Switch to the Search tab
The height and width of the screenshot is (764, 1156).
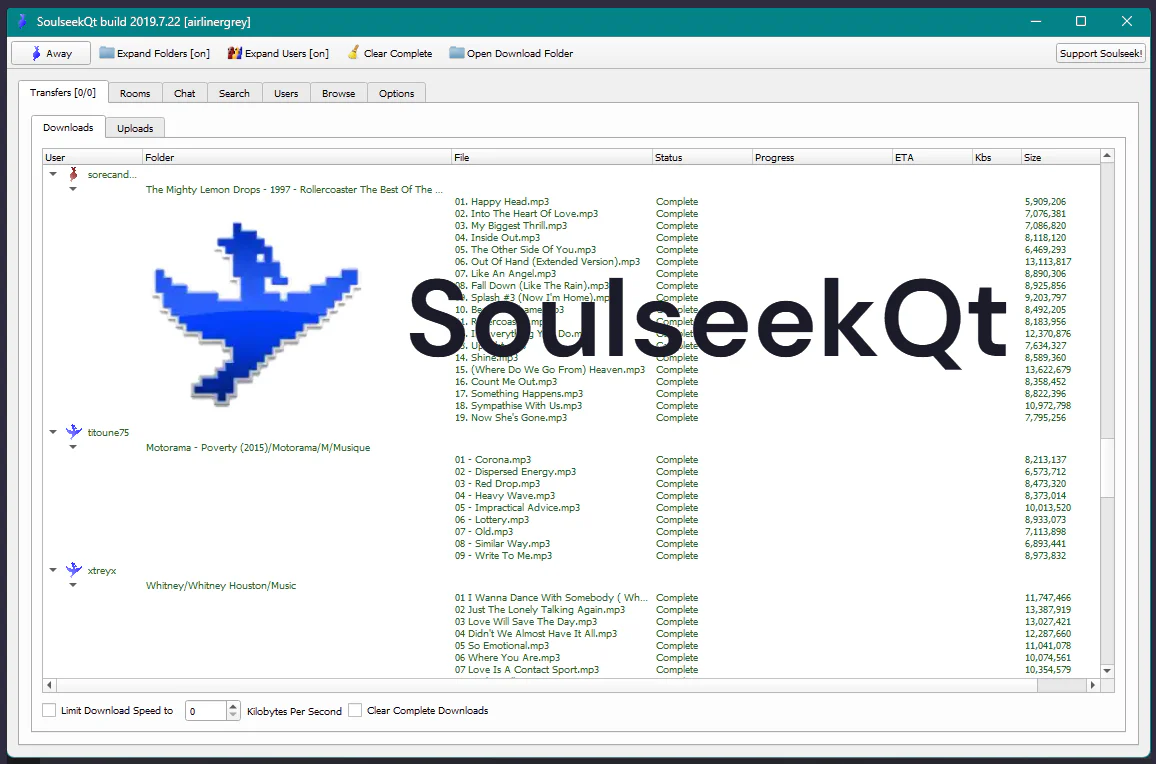point(234,92)
